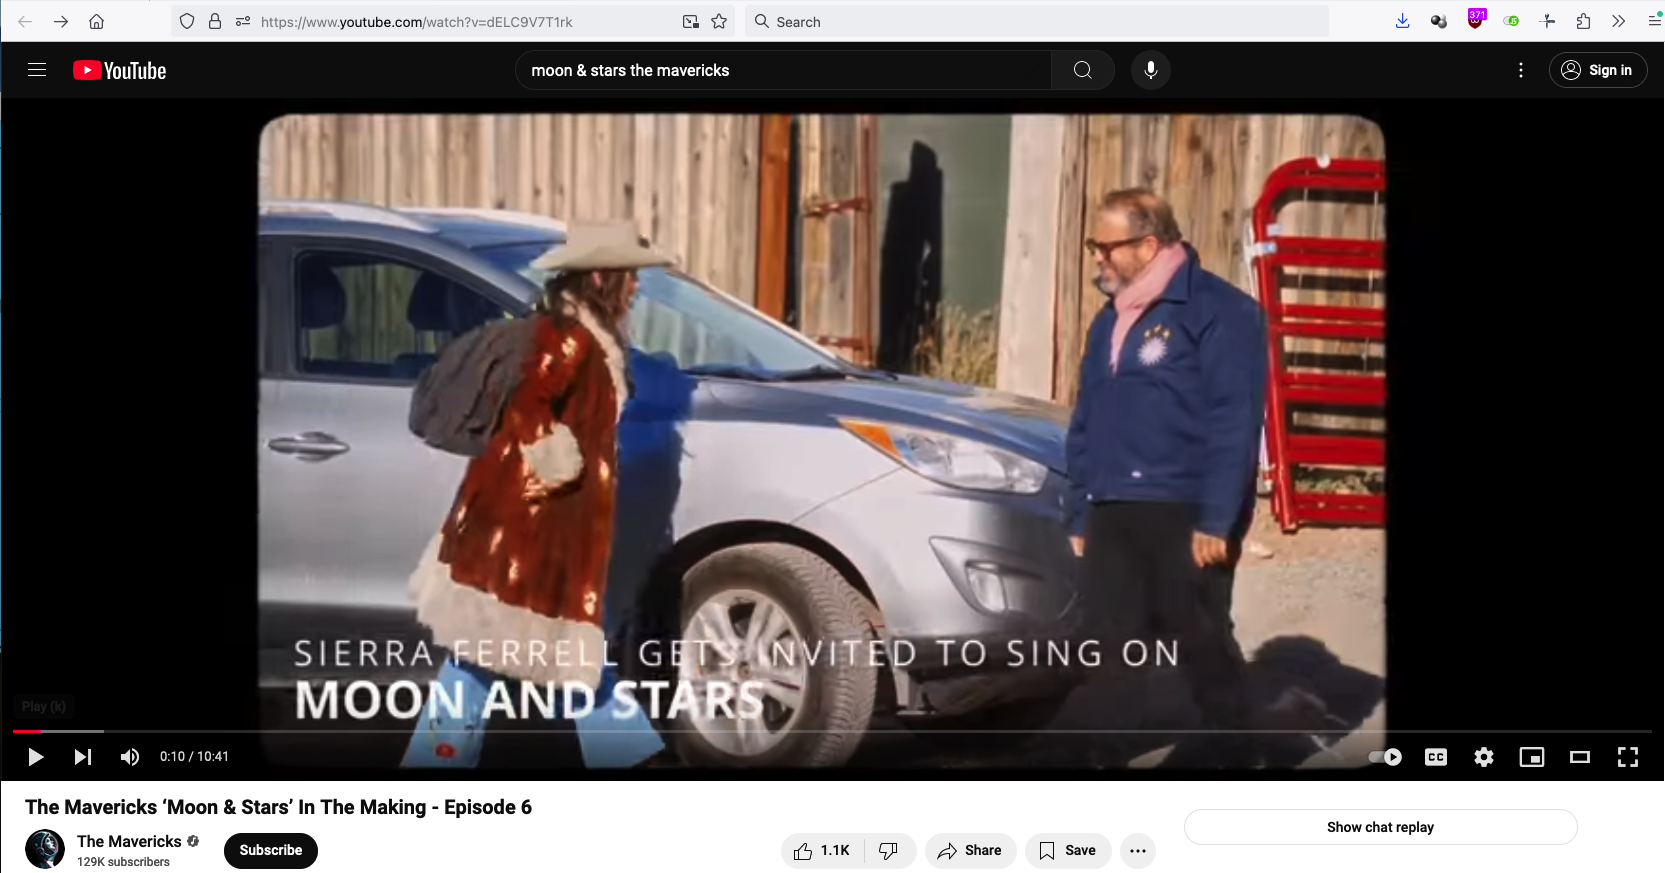Viewport: 1665px width, 873px height.
Task: Open The Mavericks channel name link
Action: 129,841
